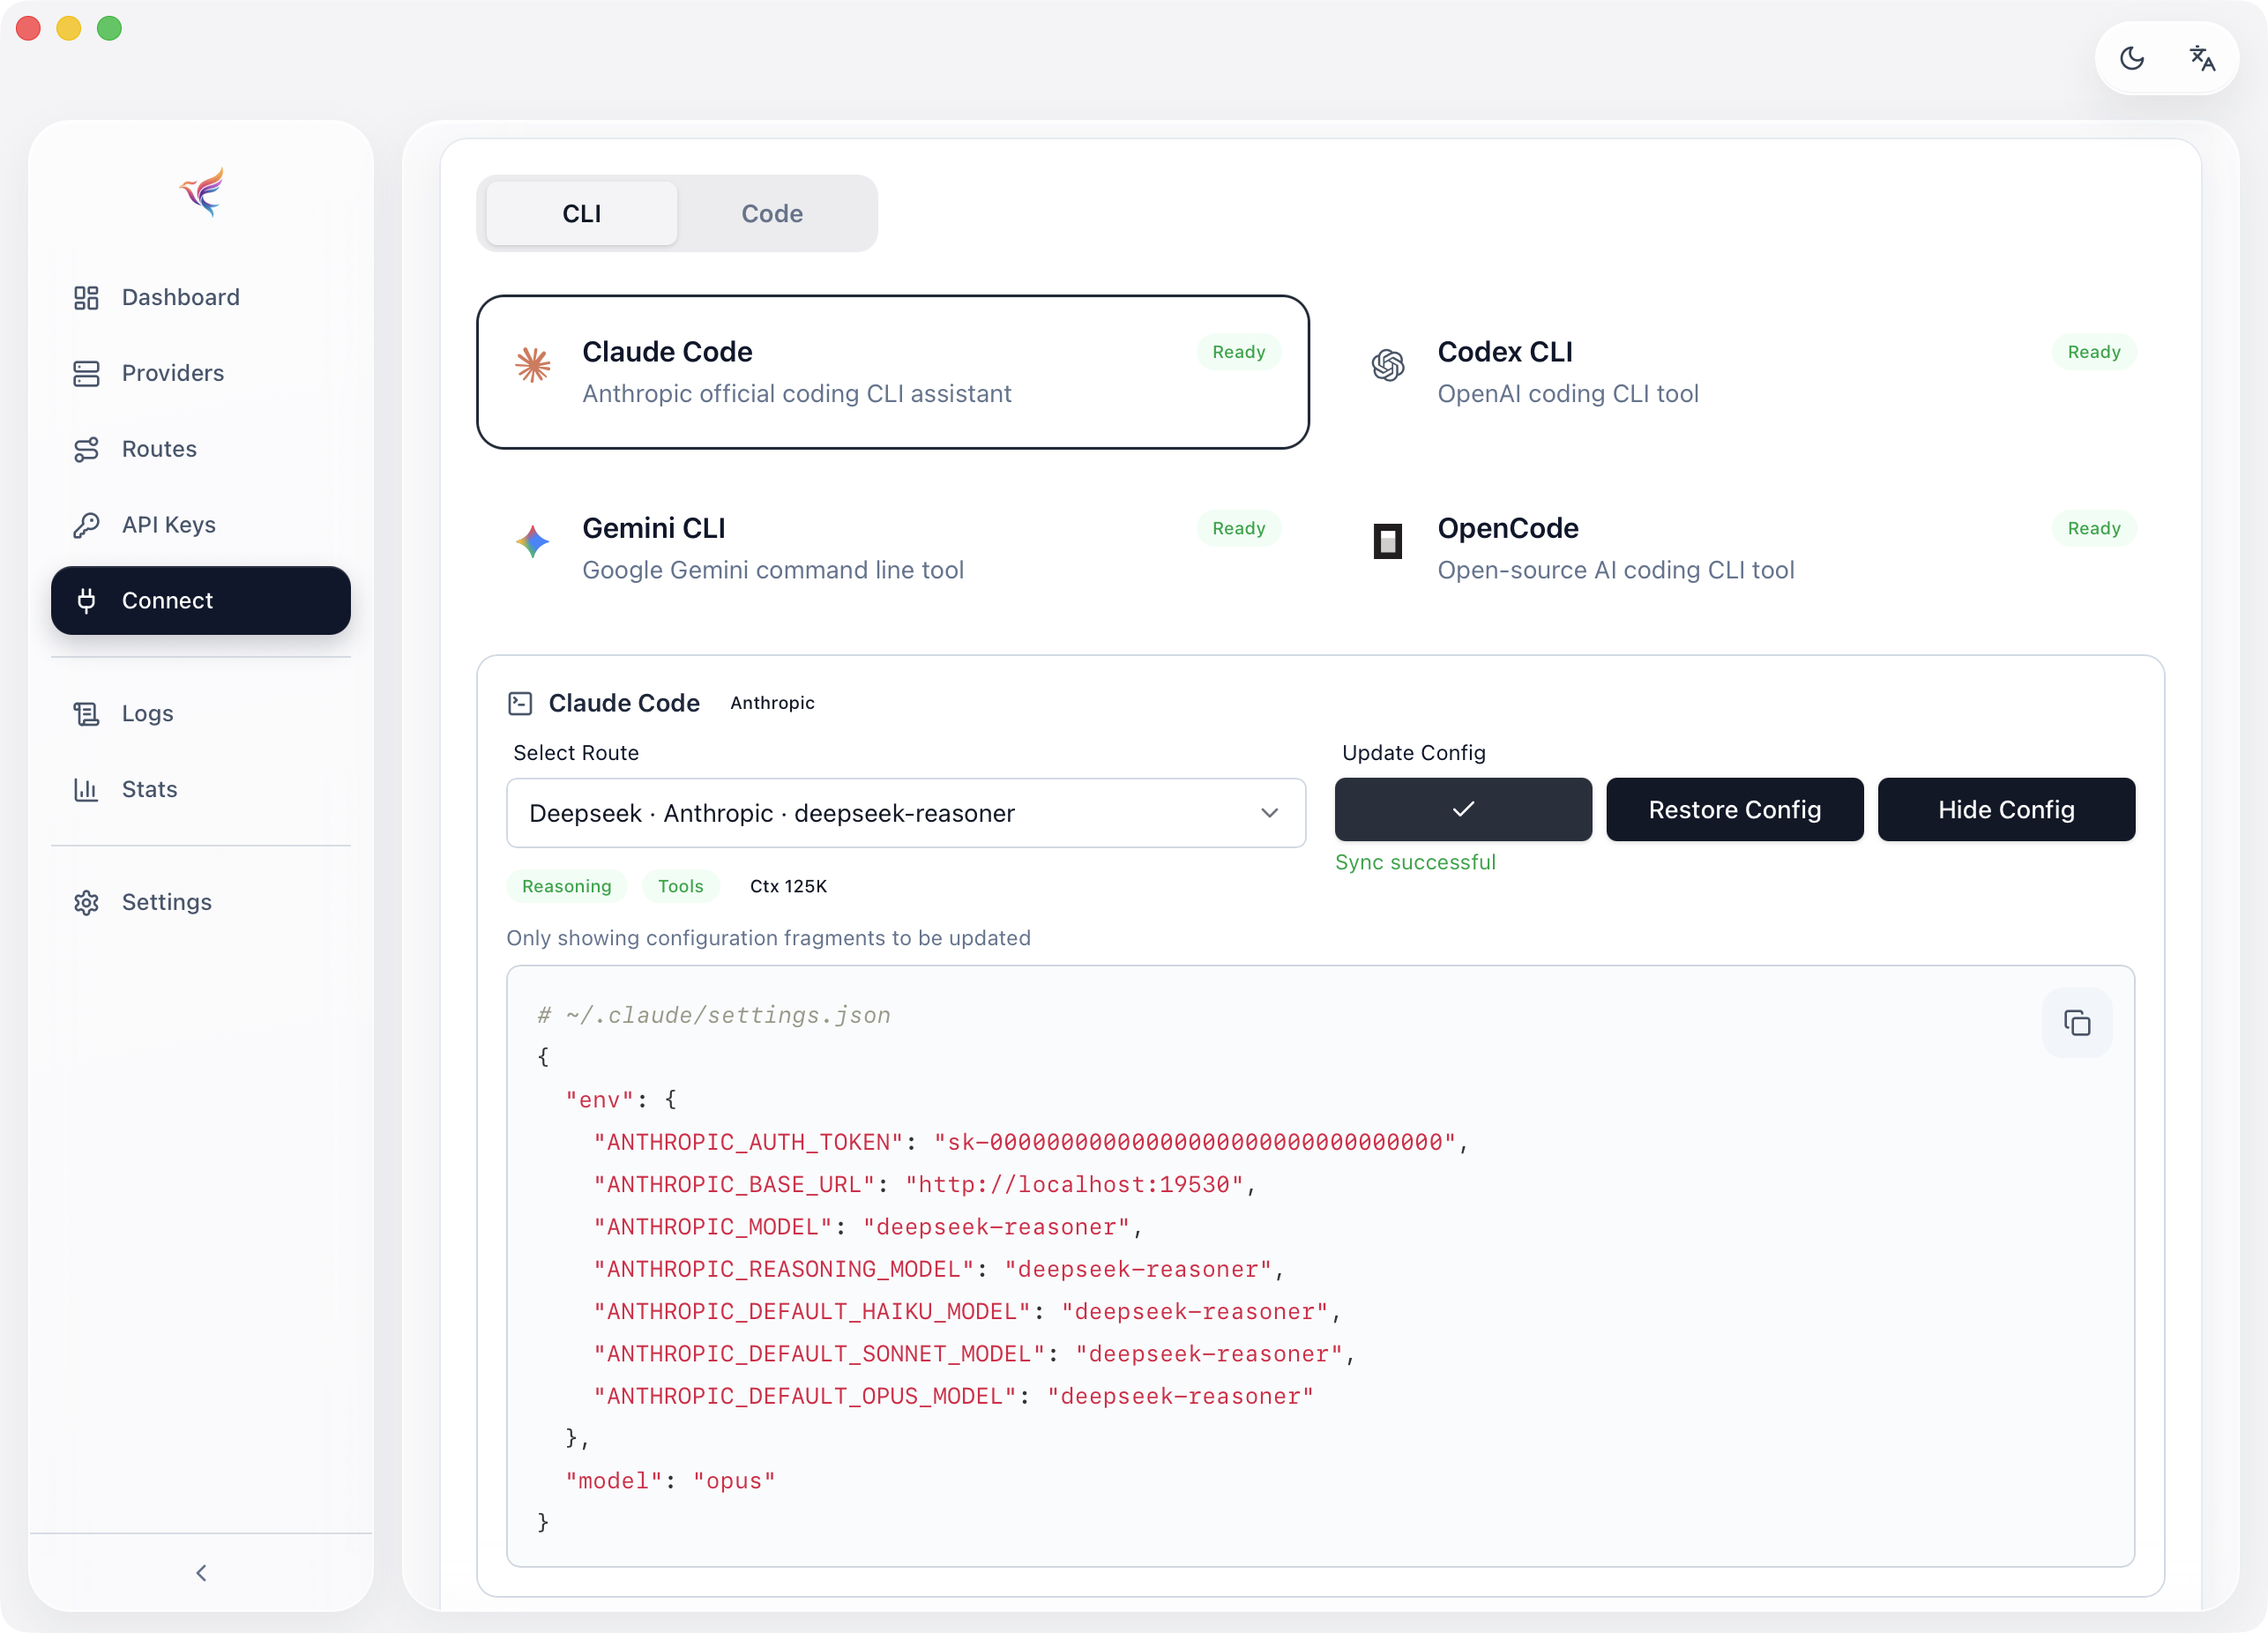The width and height of the screenshot is (2268, 1633).
Task: Click the ANTHROPIC_DEFAULT_OPUS_MODEL config line
Action: 954,1396
